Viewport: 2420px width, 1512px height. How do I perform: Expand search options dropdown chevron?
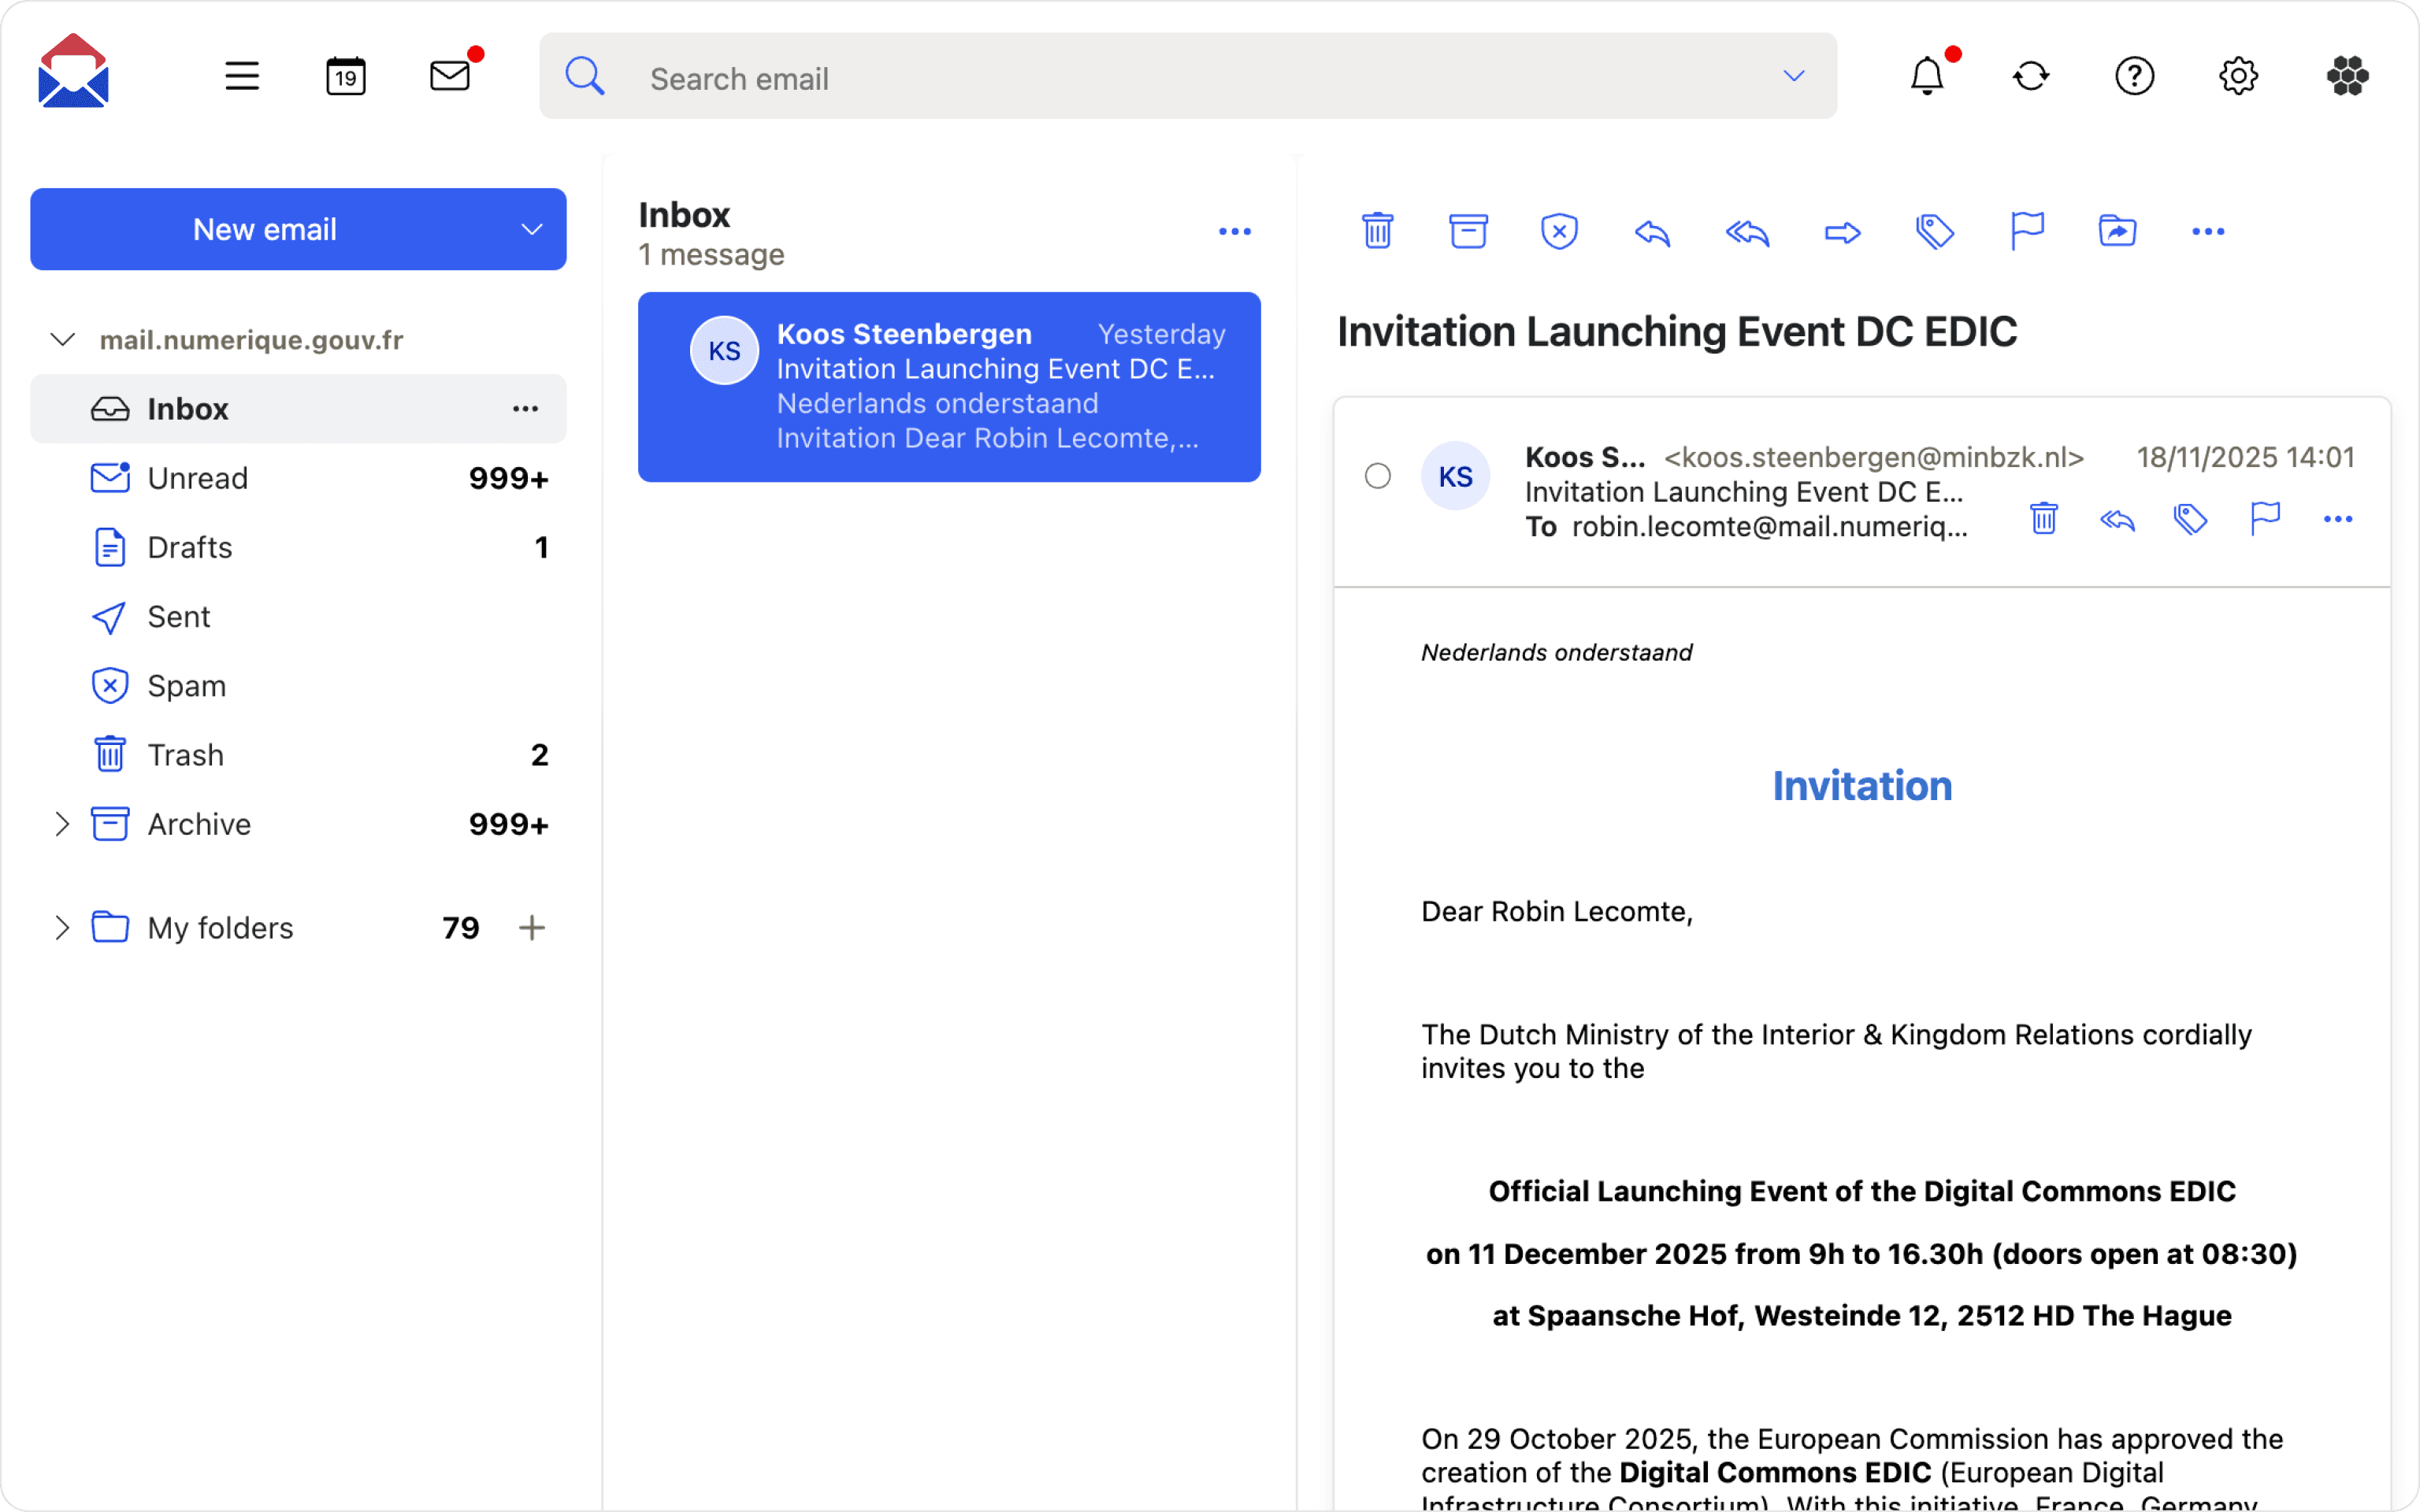click(x=1794, y=76)
